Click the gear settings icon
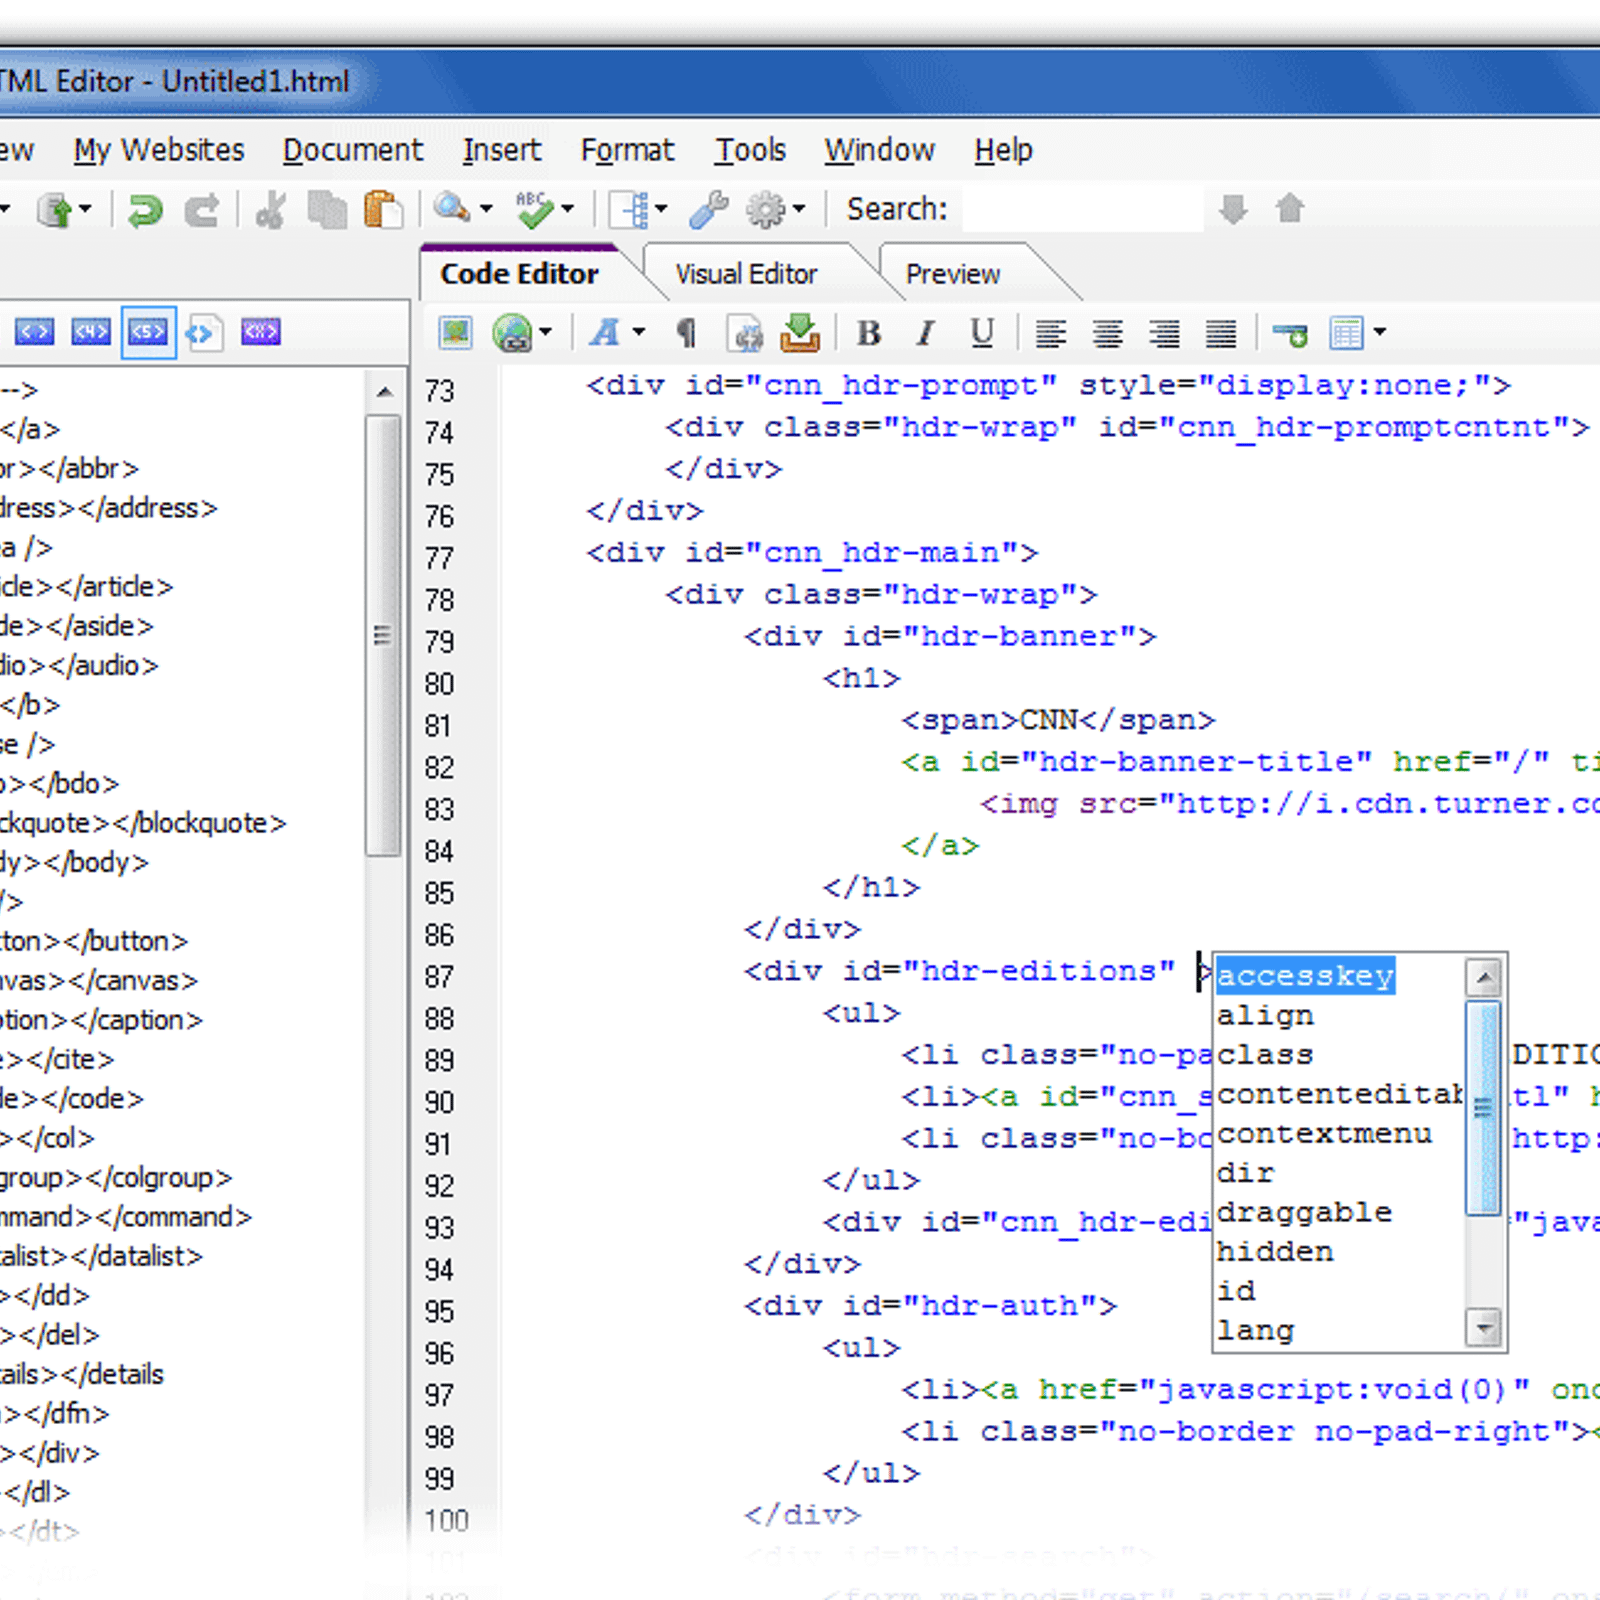The width and height of the screenshot is (1600, 1600). tap(767, 210)
